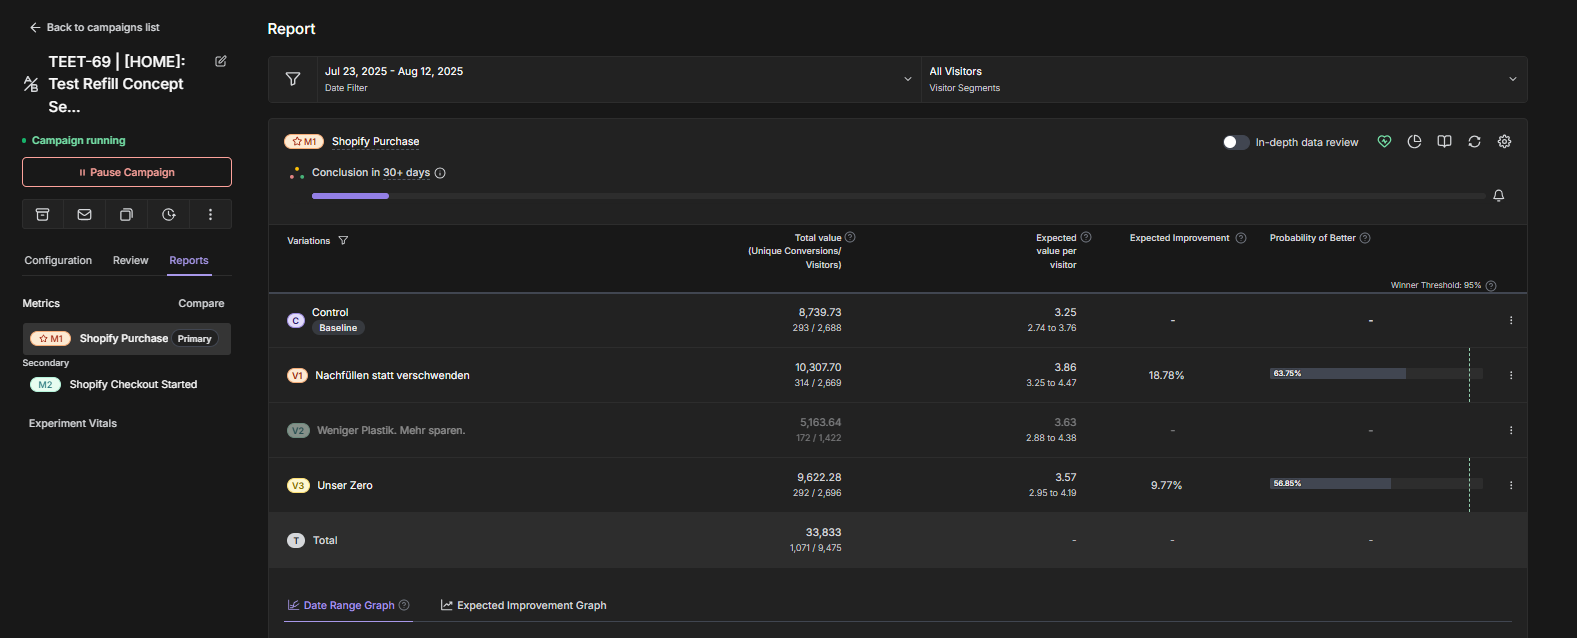This screenshot has height=638, width=1577.
Task: Click the archive campaign icon
Action: (42, 214)
